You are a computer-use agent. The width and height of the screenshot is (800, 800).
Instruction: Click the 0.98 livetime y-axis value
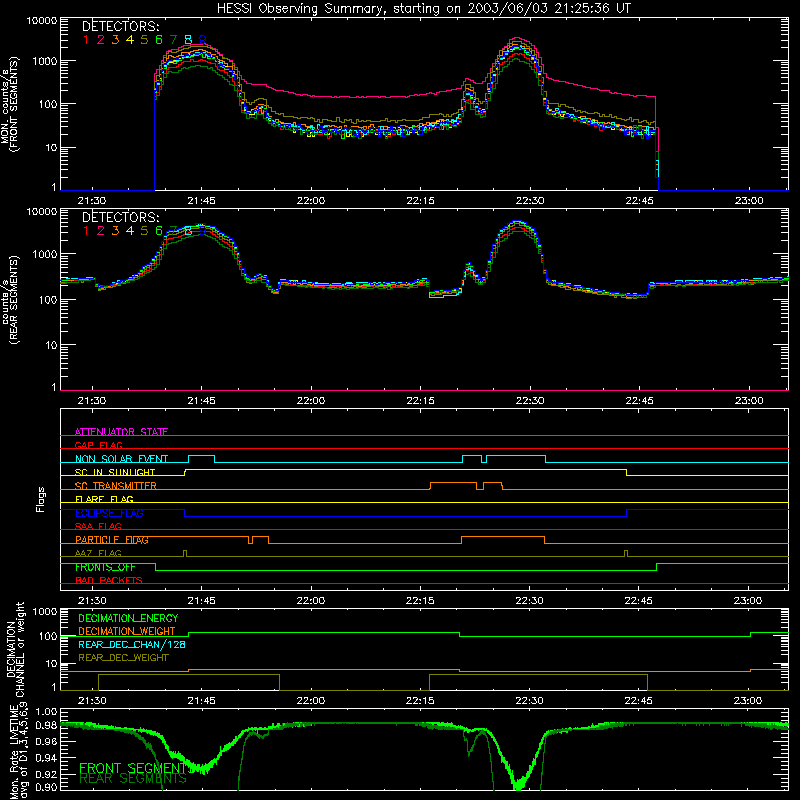pyautogui.click(x=46, y=726)
